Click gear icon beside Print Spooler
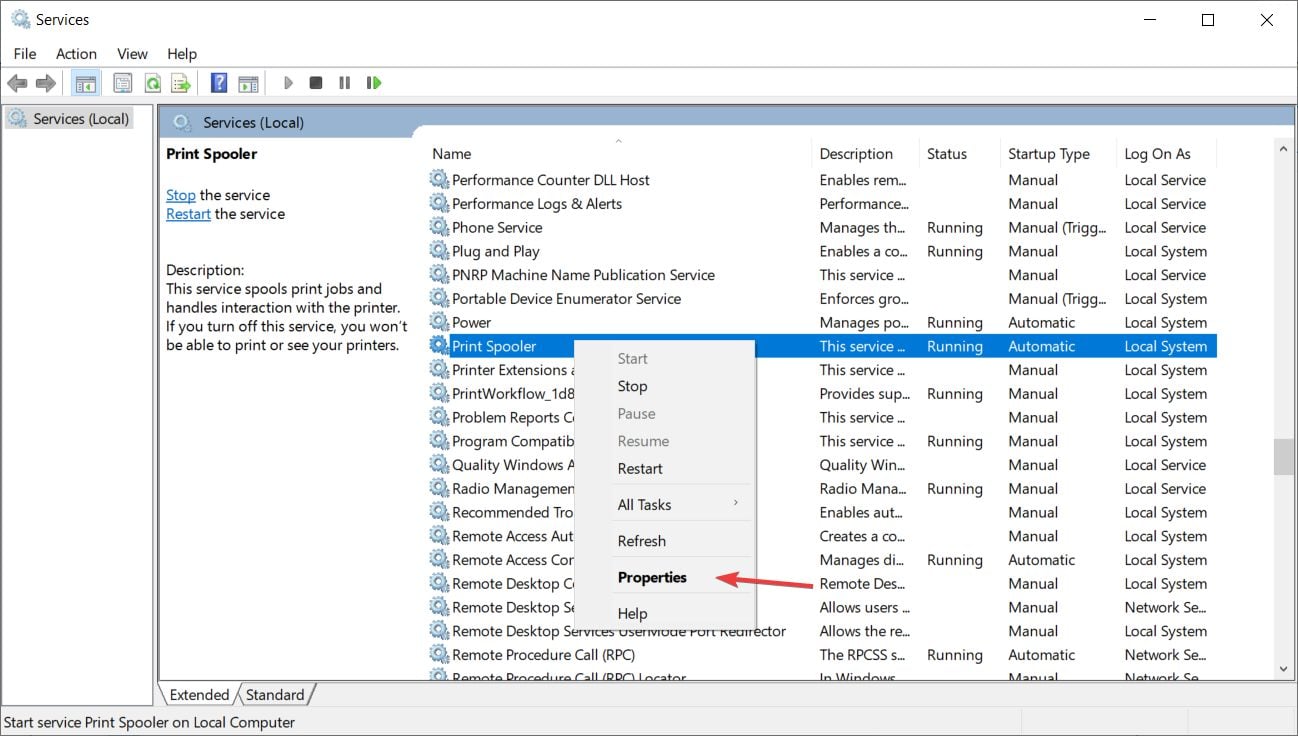The height and width of the screenshot is (736, 1298). coord(439,346)
